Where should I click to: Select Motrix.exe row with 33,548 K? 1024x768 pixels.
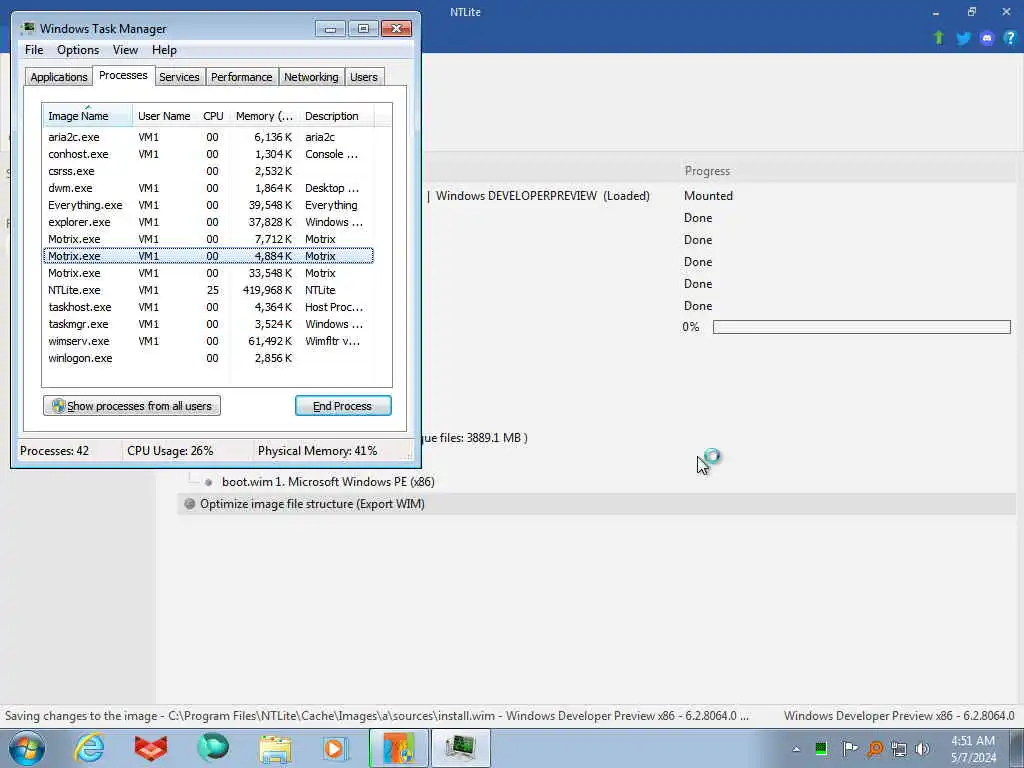(x=208, y=273)
